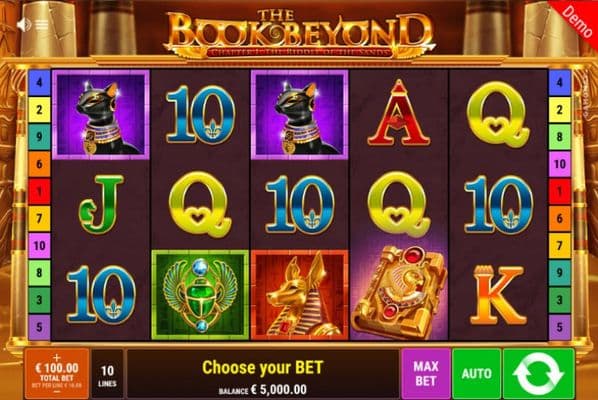The image size is (598, 400).
Task: Open the hamburger menu at top left
Action: coord(42,25)
